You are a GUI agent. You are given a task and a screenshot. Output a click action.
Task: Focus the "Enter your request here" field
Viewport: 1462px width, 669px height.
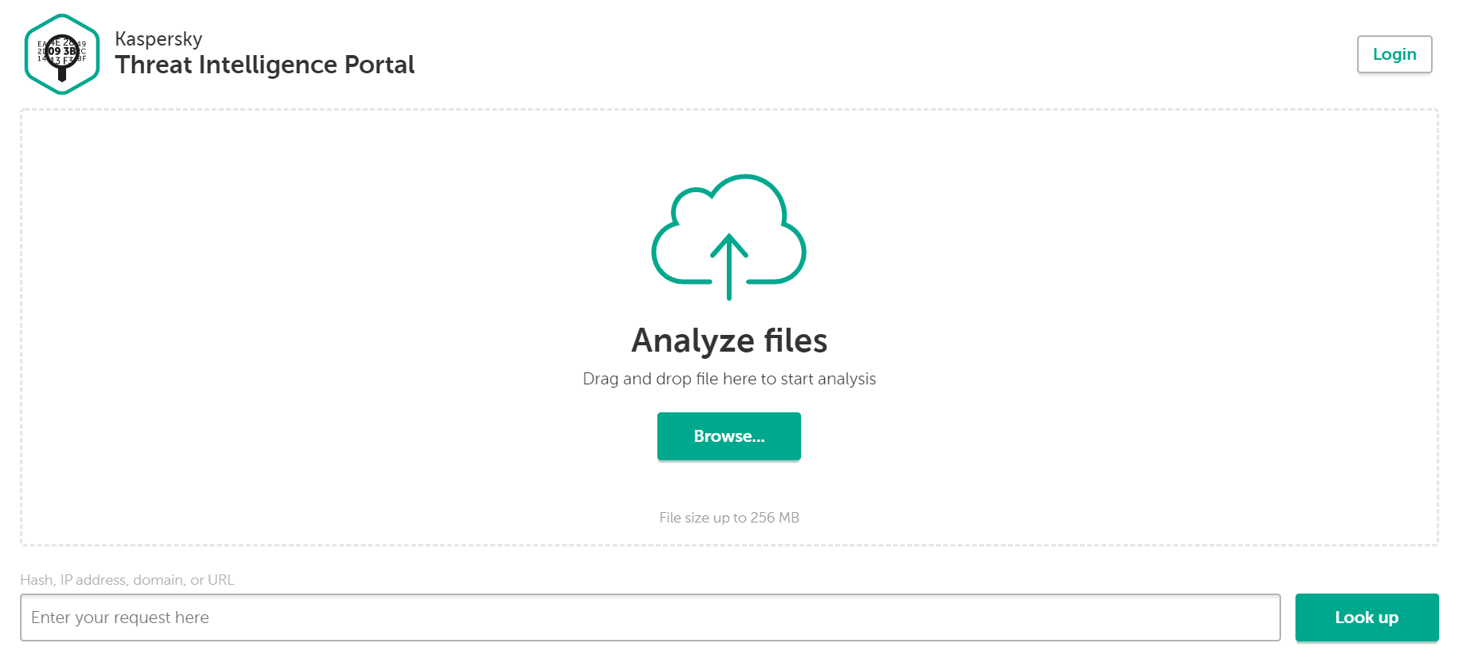650,617
